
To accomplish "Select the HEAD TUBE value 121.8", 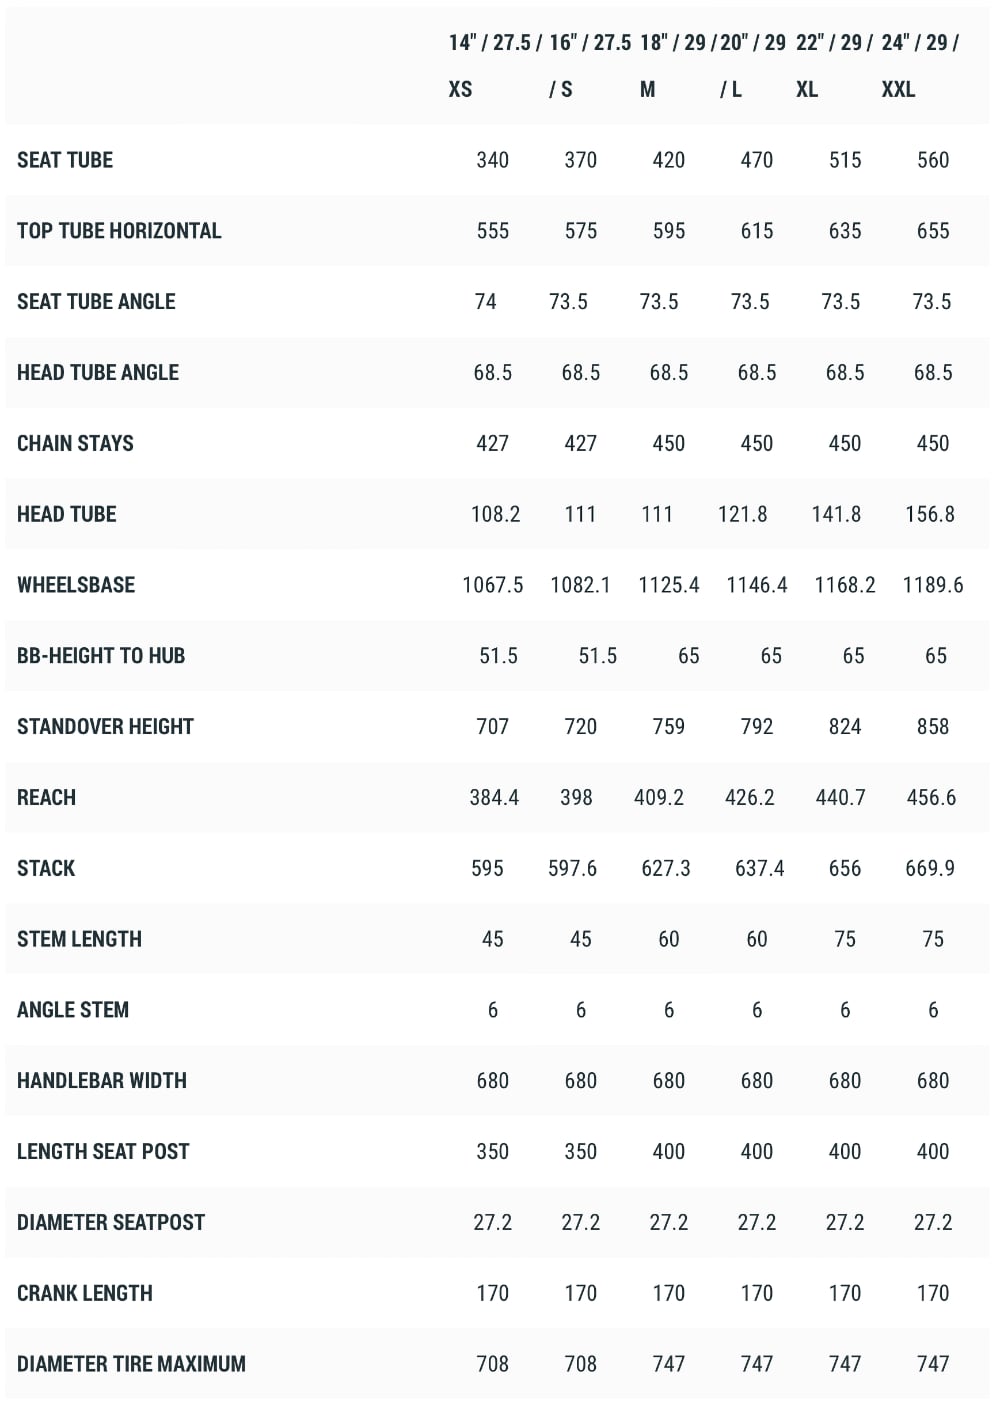I will pyautogui.click(x=743, y=514).
